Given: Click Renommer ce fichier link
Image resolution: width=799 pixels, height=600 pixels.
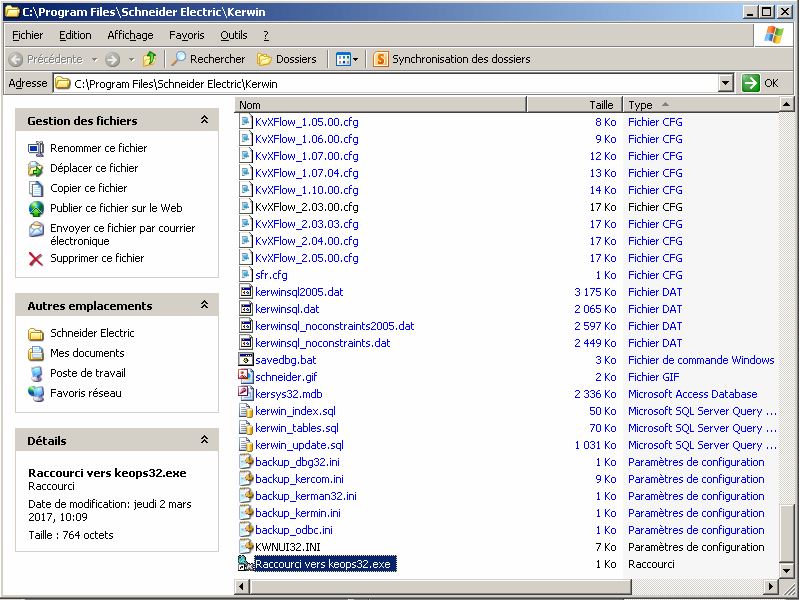Looking at the screenshot, I should (x=98, y=148).
